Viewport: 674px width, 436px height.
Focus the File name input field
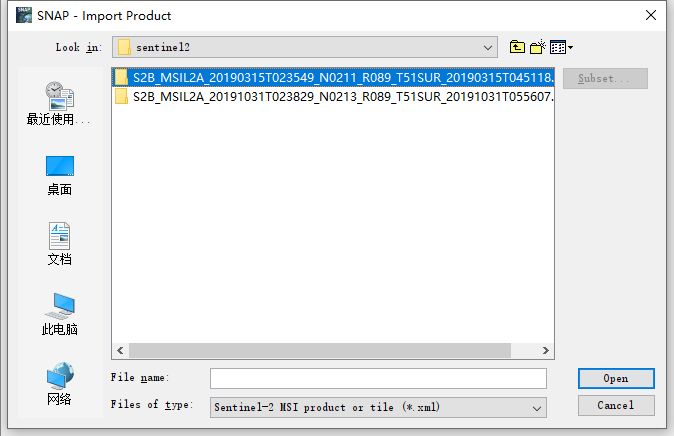(x=378, y=378)
